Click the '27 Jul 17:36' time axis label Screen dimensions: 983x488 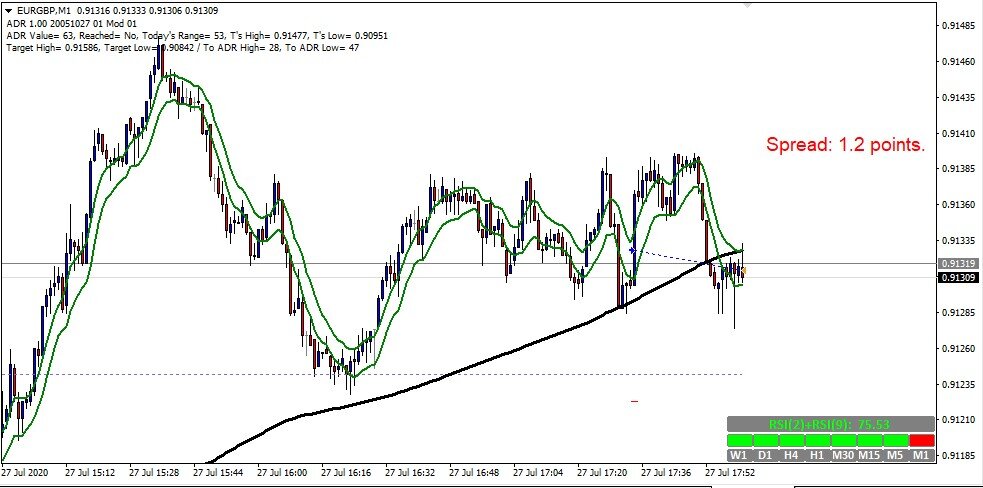point(665,472)
